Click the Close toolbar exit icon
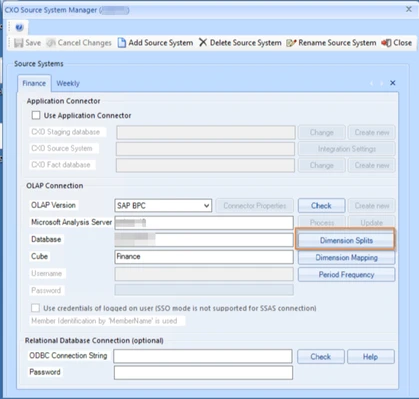This screenshot has width=419, height=399. (x=386, y=43)
